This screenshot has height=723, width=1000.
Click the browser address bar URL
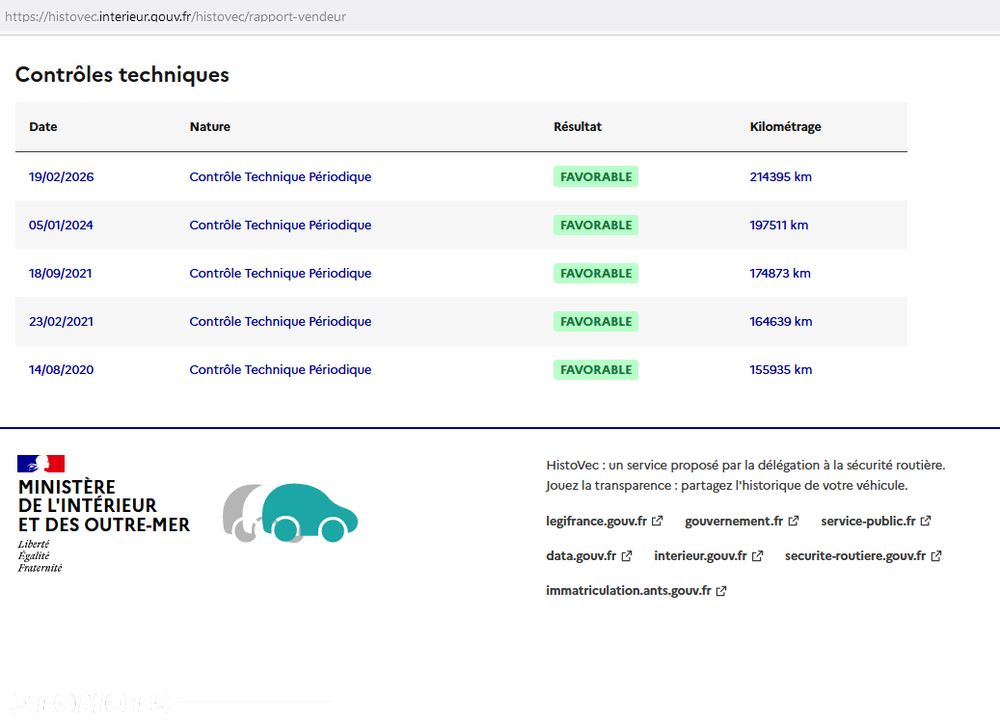click(x=175, y=17)
